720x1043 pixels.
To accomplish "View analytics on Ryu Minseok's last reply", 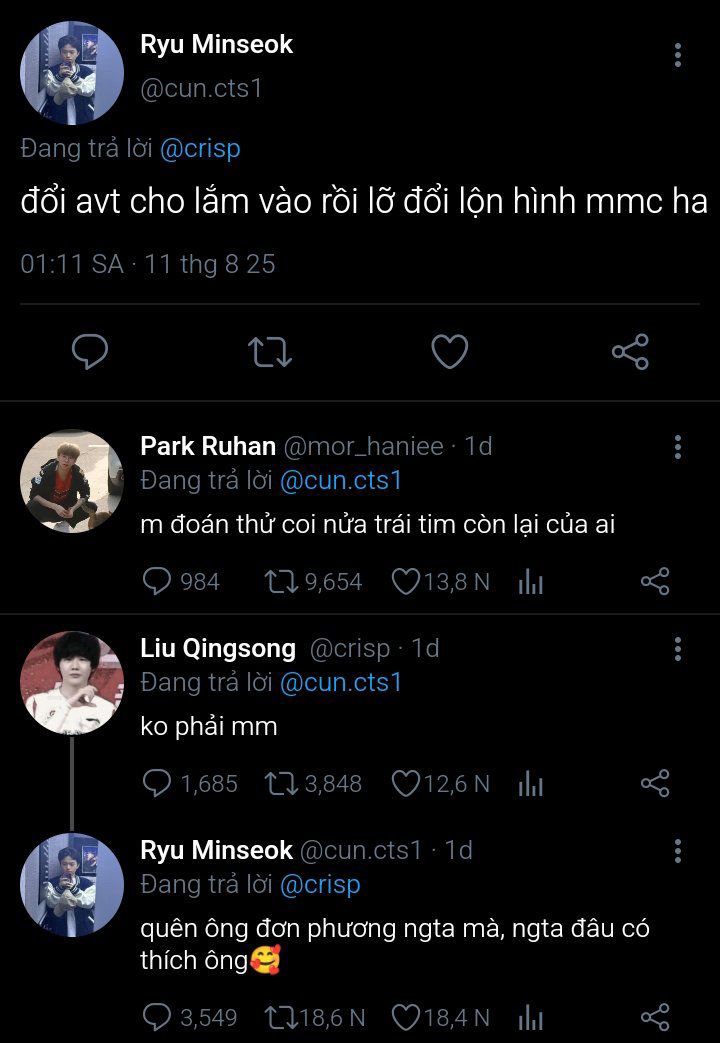I will click(x=530, y=1018).
